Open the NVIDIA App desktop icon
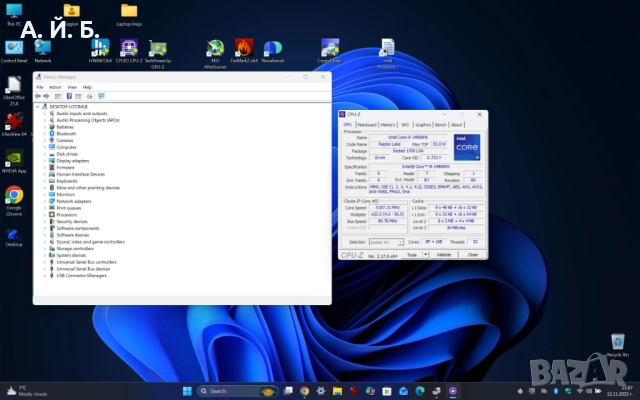This screenshot has width=640, height=400. click(14, 160)
